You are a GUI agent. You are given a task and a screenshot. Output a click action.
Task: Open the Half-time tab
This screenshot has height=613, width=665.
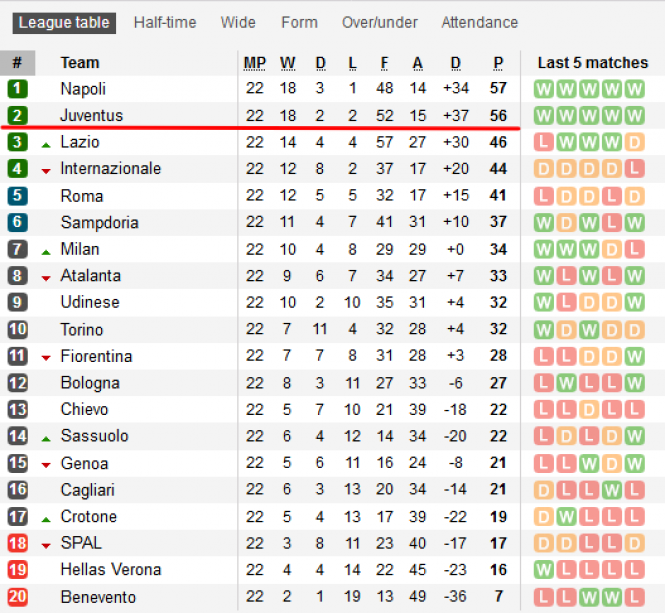(165, 22)
